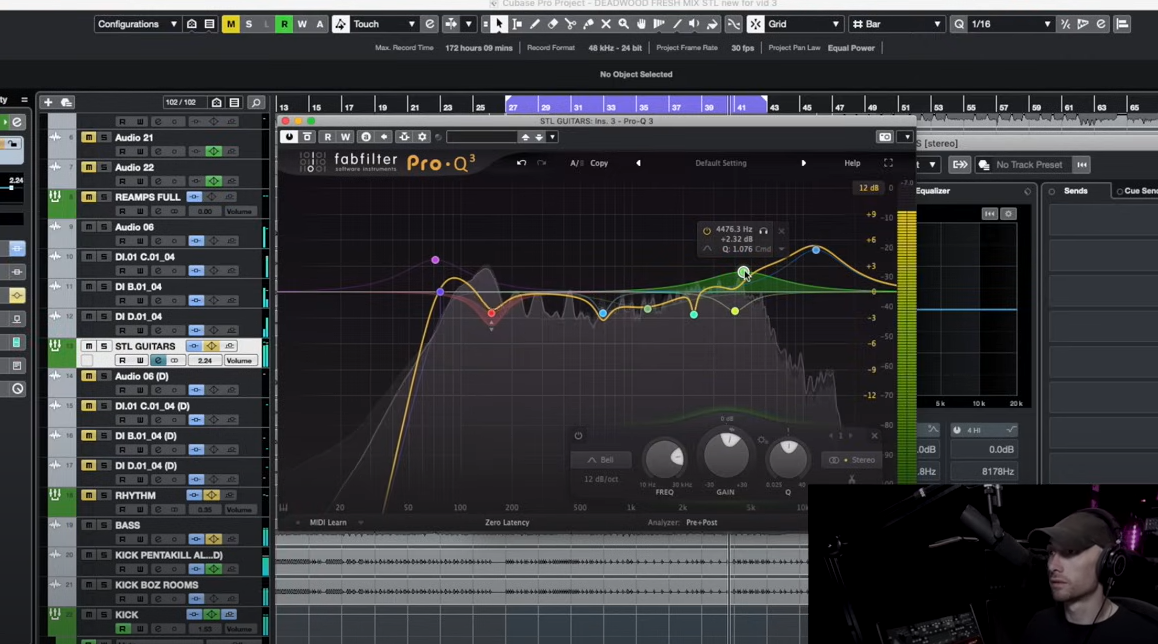Open the Grid snap type dropdown
The width and height of the screenshot is (1158, 644).
click(x=803, y=24)
